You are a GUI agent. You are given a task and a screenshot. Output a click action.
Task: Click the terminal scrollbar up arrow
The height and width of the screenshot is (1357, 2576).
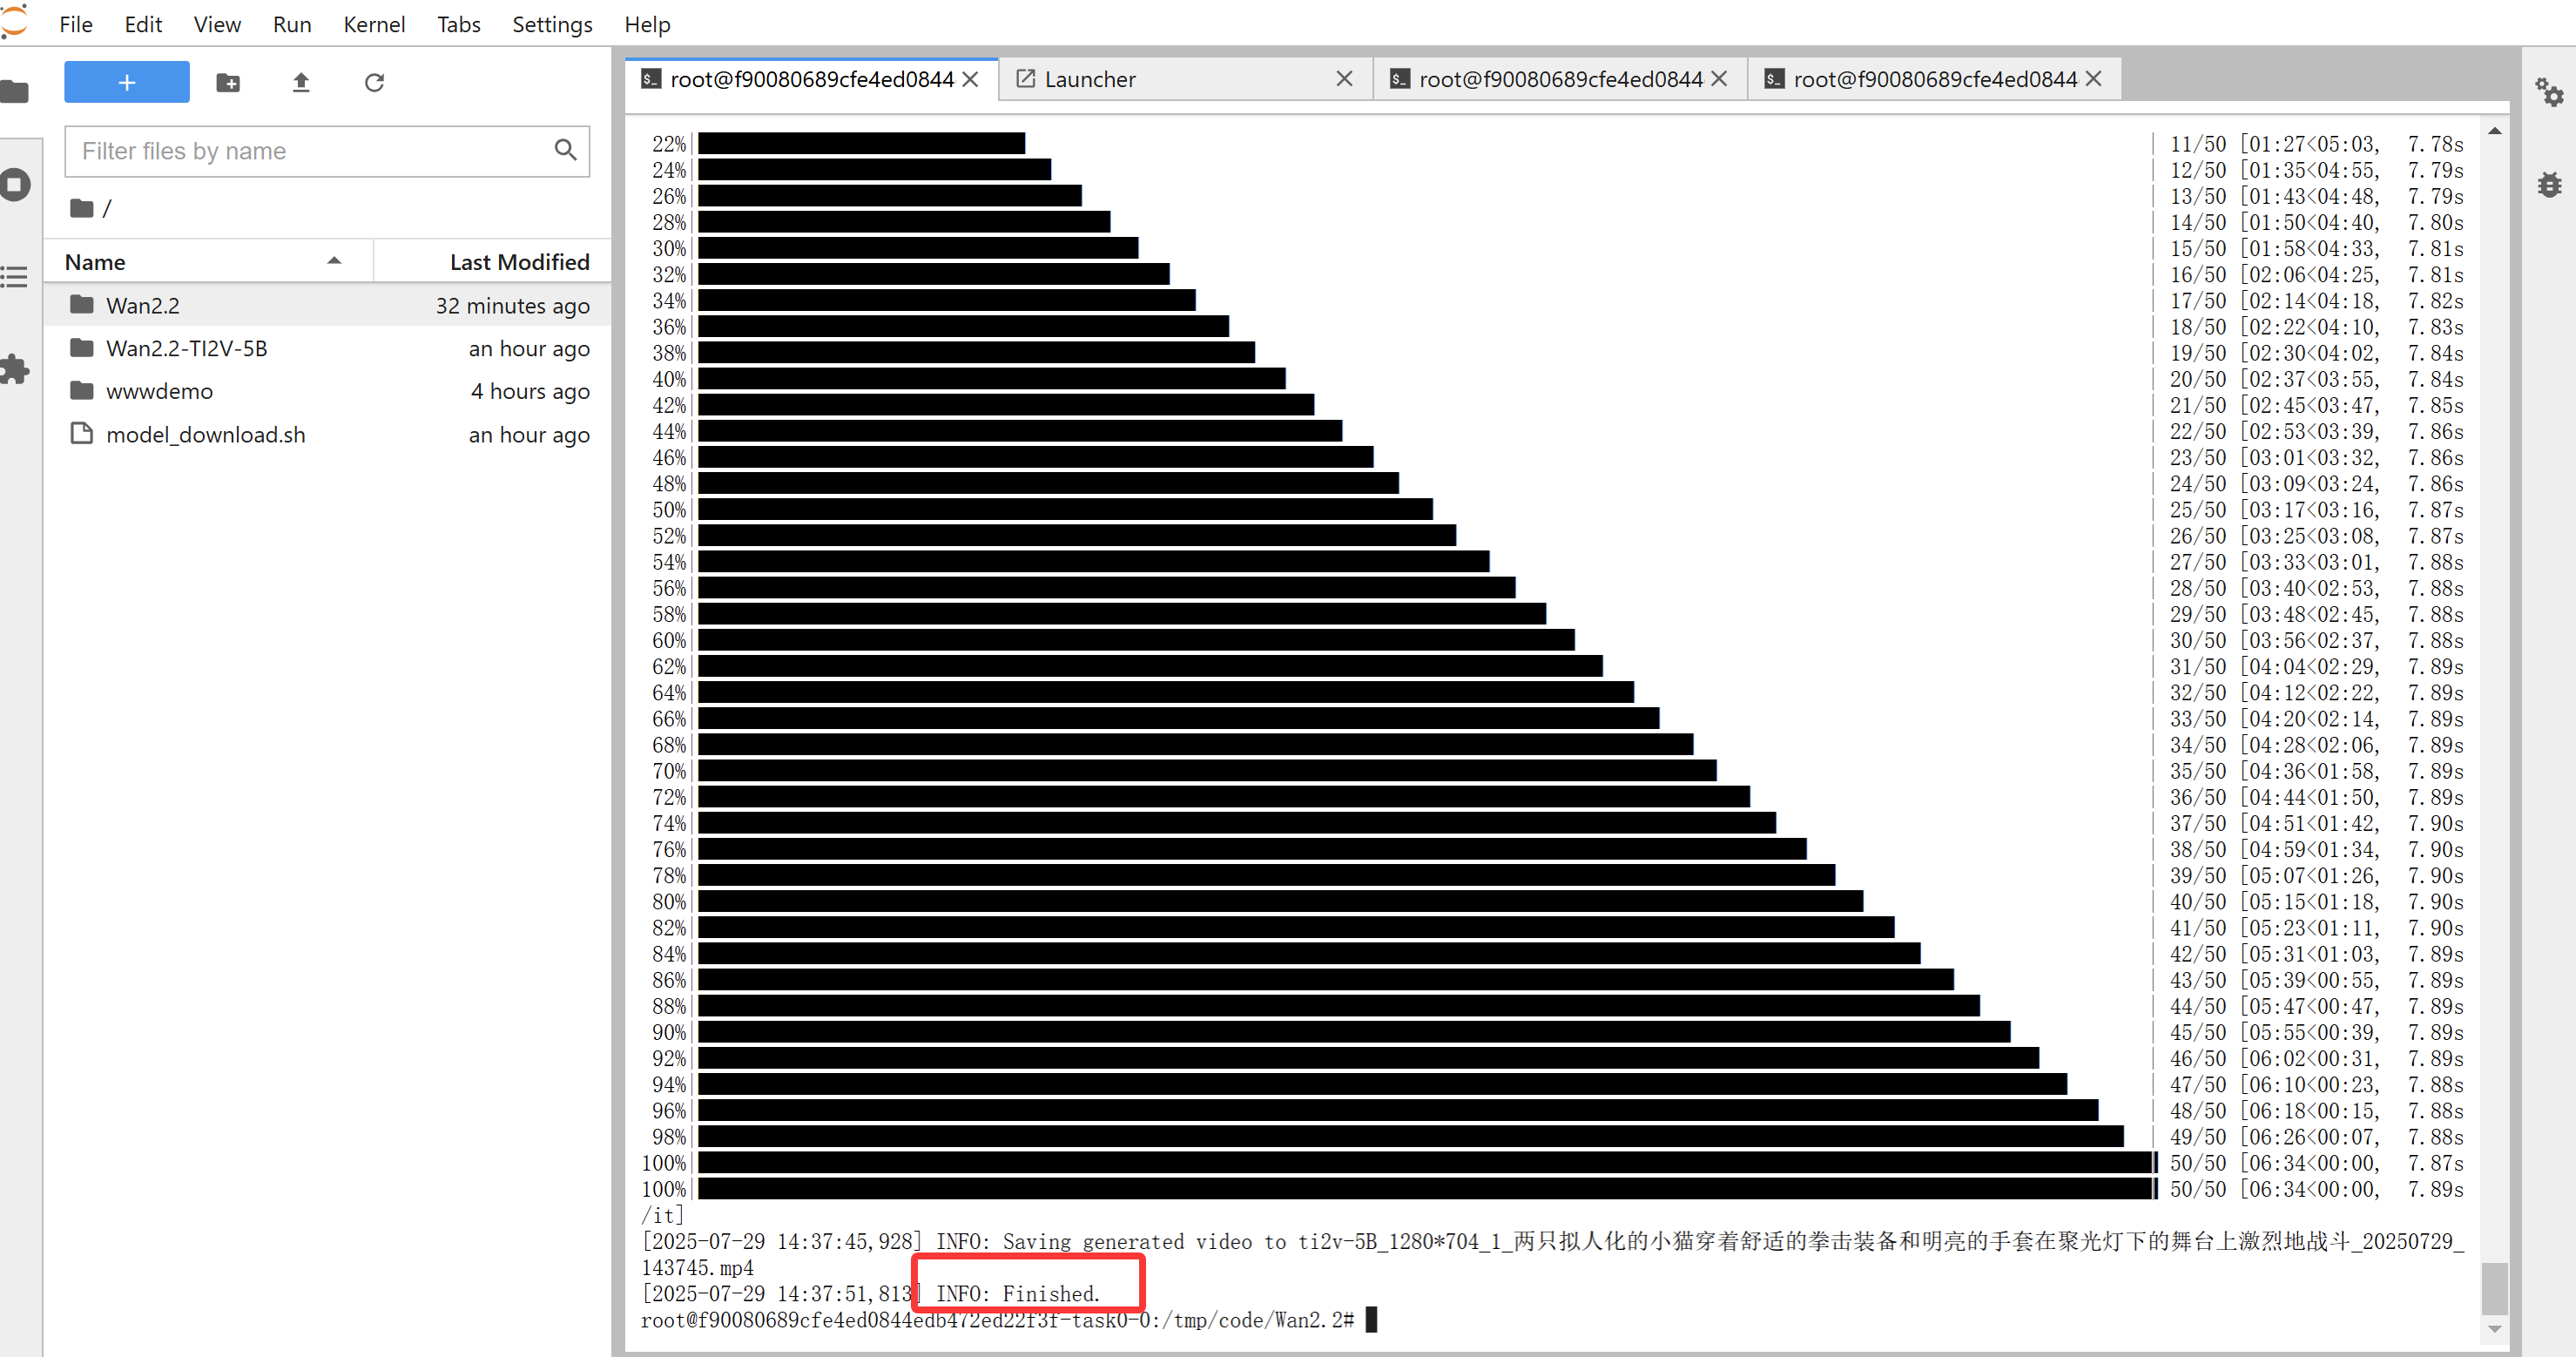[x=2495, y=131]
